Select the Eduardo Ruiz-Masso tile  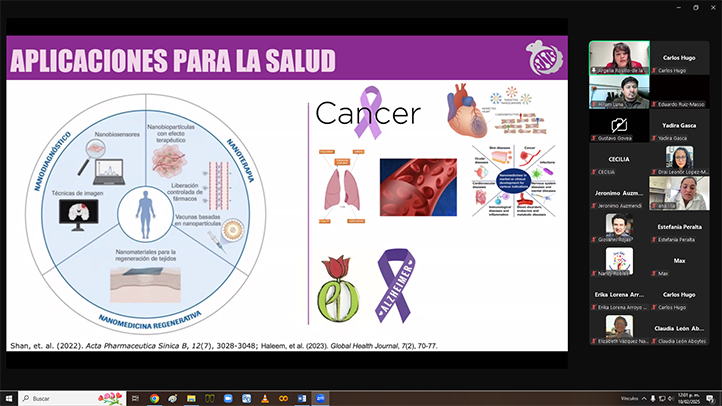click(679, 92)
